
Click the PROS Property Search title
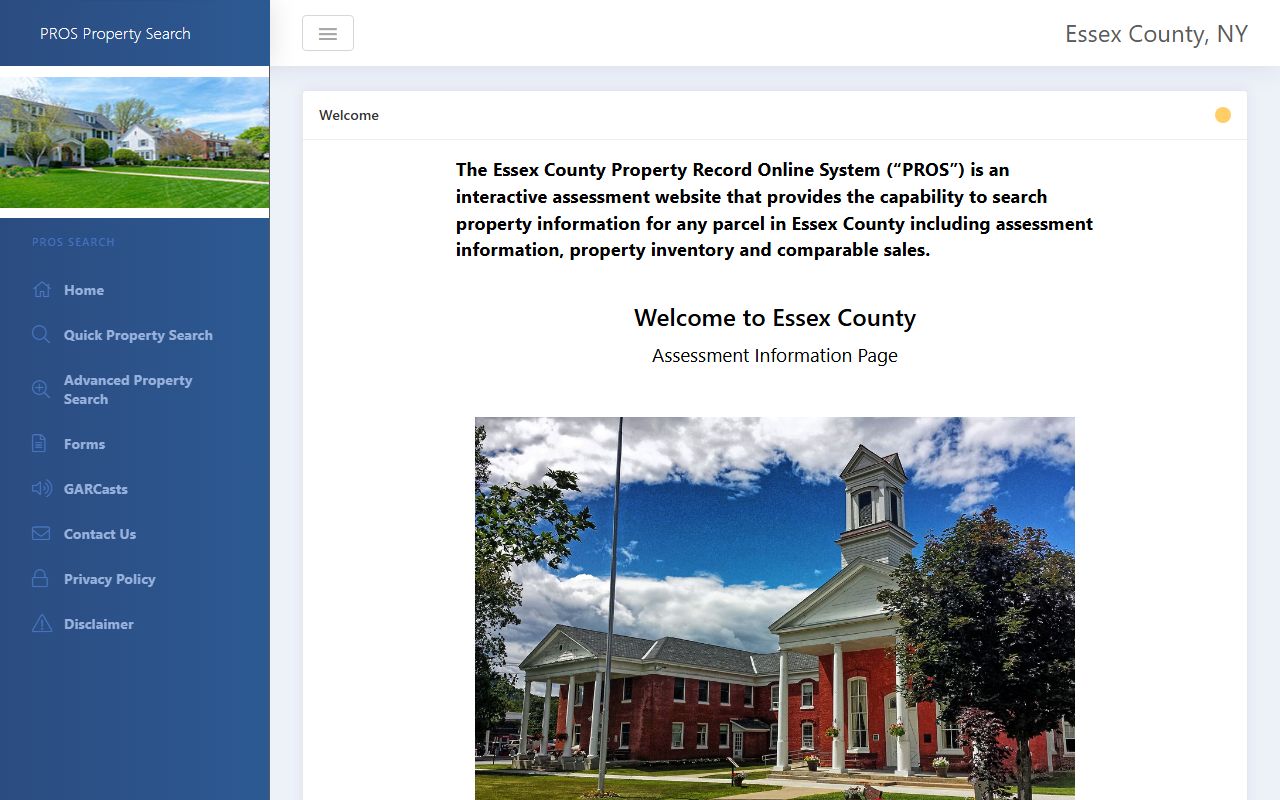tap(115, 33)
